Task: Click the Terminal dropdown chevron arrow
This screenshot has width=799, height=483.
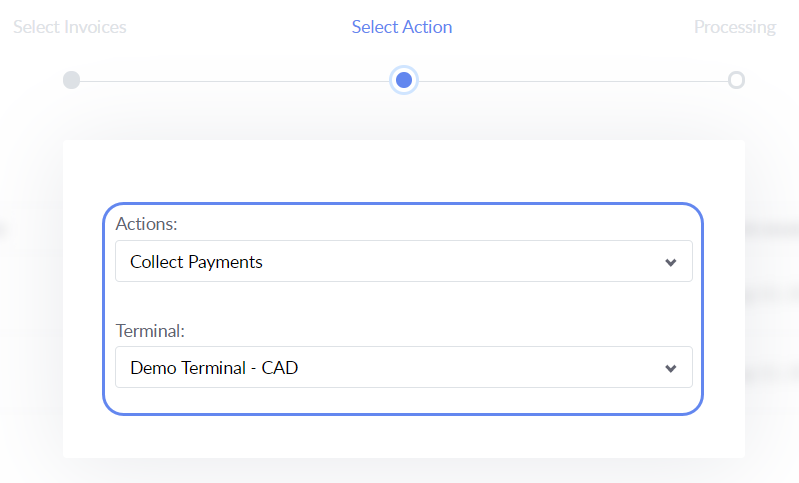Action: click(671, 368)
